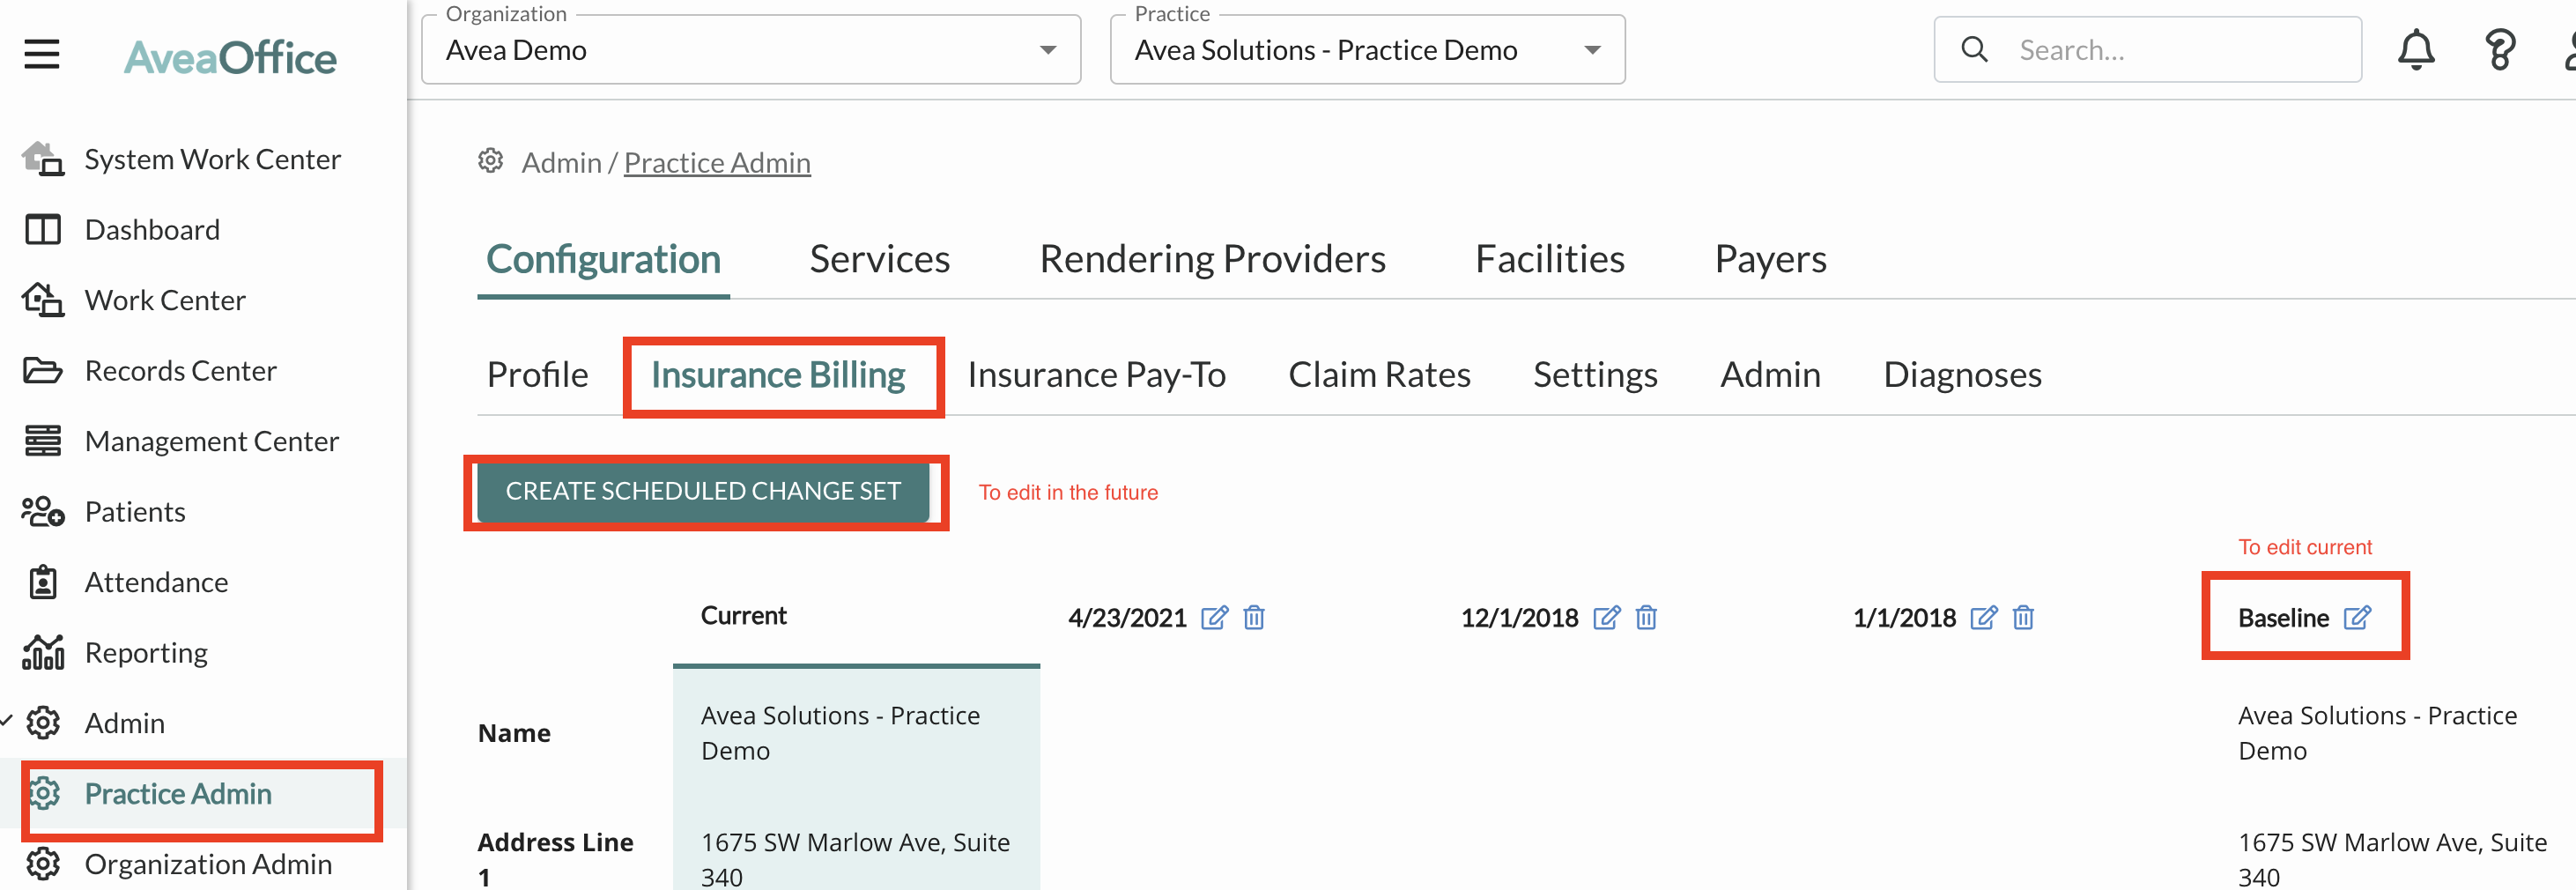Expand the Organization dropdown

click(x=1047, y=50)
